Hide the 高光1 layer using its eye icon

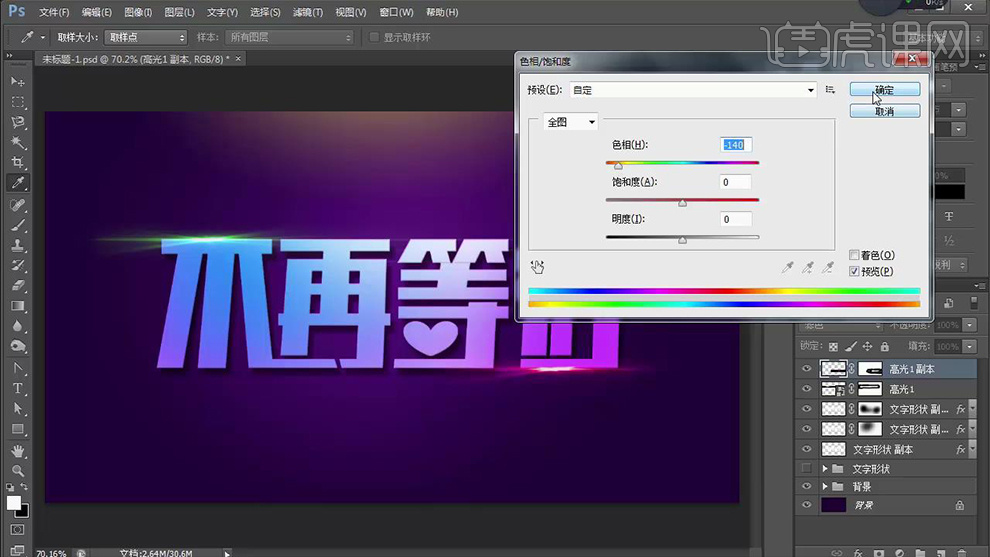tap(807, 389)
